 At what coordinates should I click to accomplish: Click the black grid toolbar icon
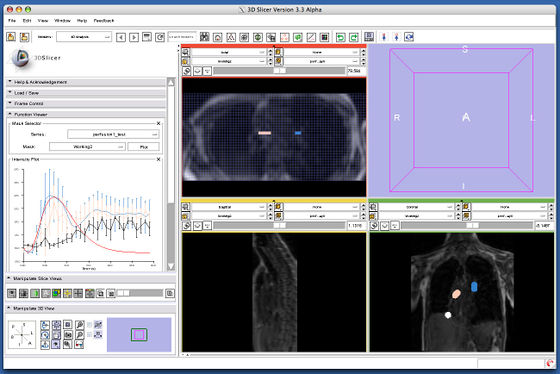tap(324, 37)
